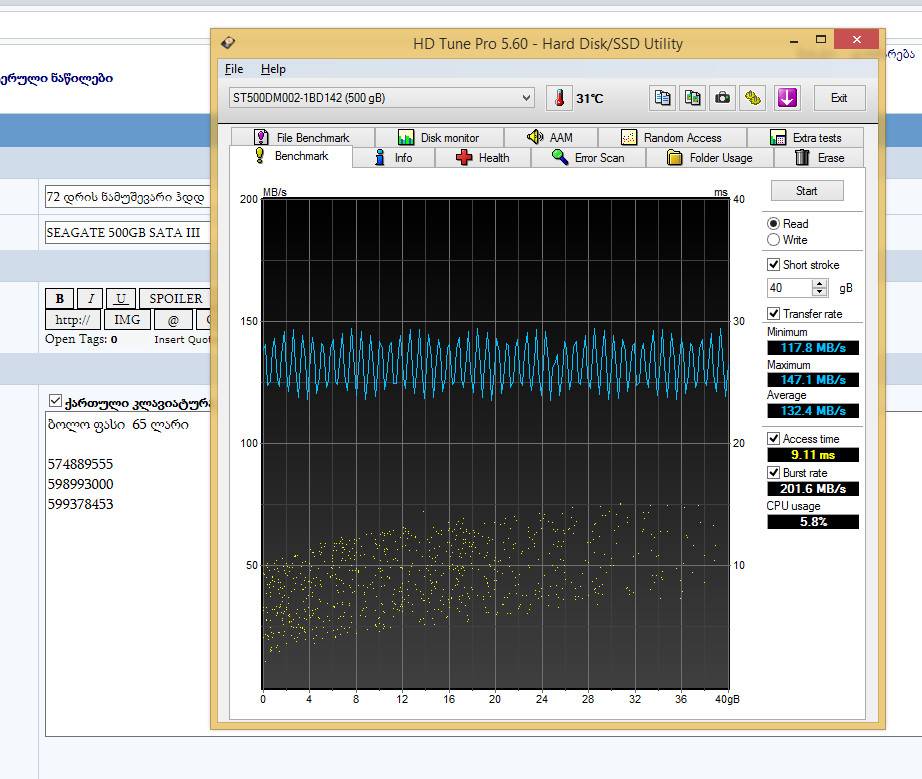Switch to the Erase tab
The image size is (922, 779).
point(819,158)
